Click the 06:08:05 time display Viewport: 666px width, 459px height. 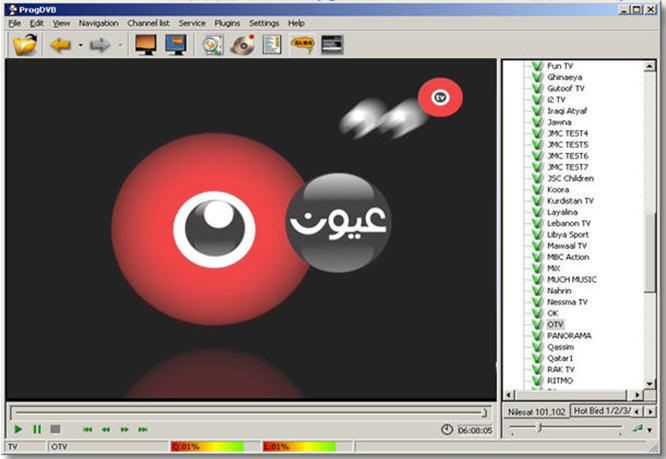point(475,430)
